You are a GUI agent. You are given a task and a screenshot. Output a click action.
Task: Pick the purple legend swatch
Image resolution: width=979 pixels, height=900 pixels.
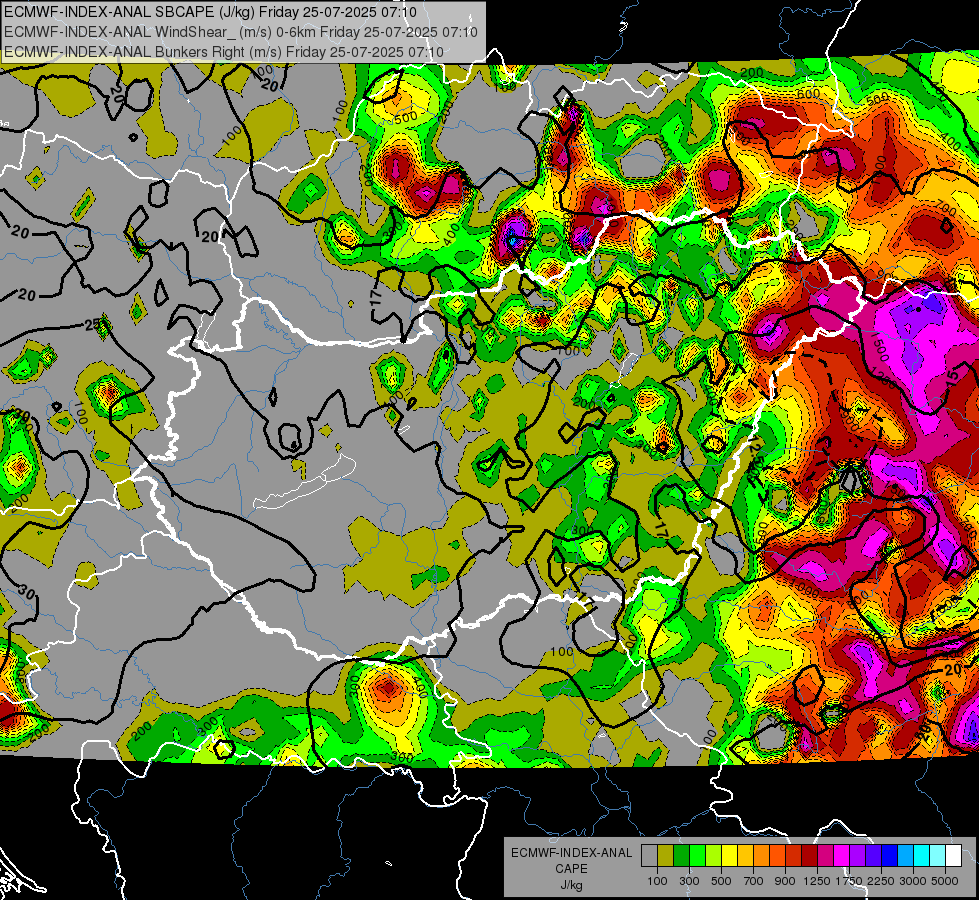click(858, 856)
